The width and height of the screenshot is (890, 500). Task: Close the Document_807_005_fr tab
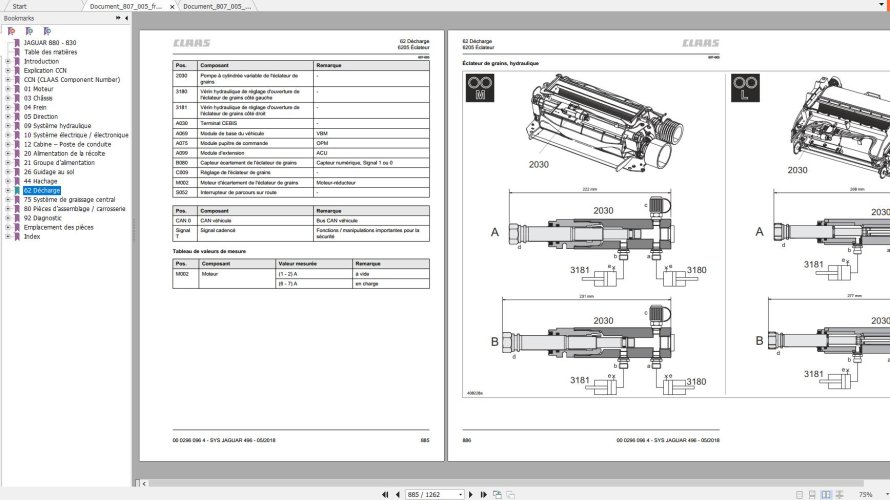[172, 7]
